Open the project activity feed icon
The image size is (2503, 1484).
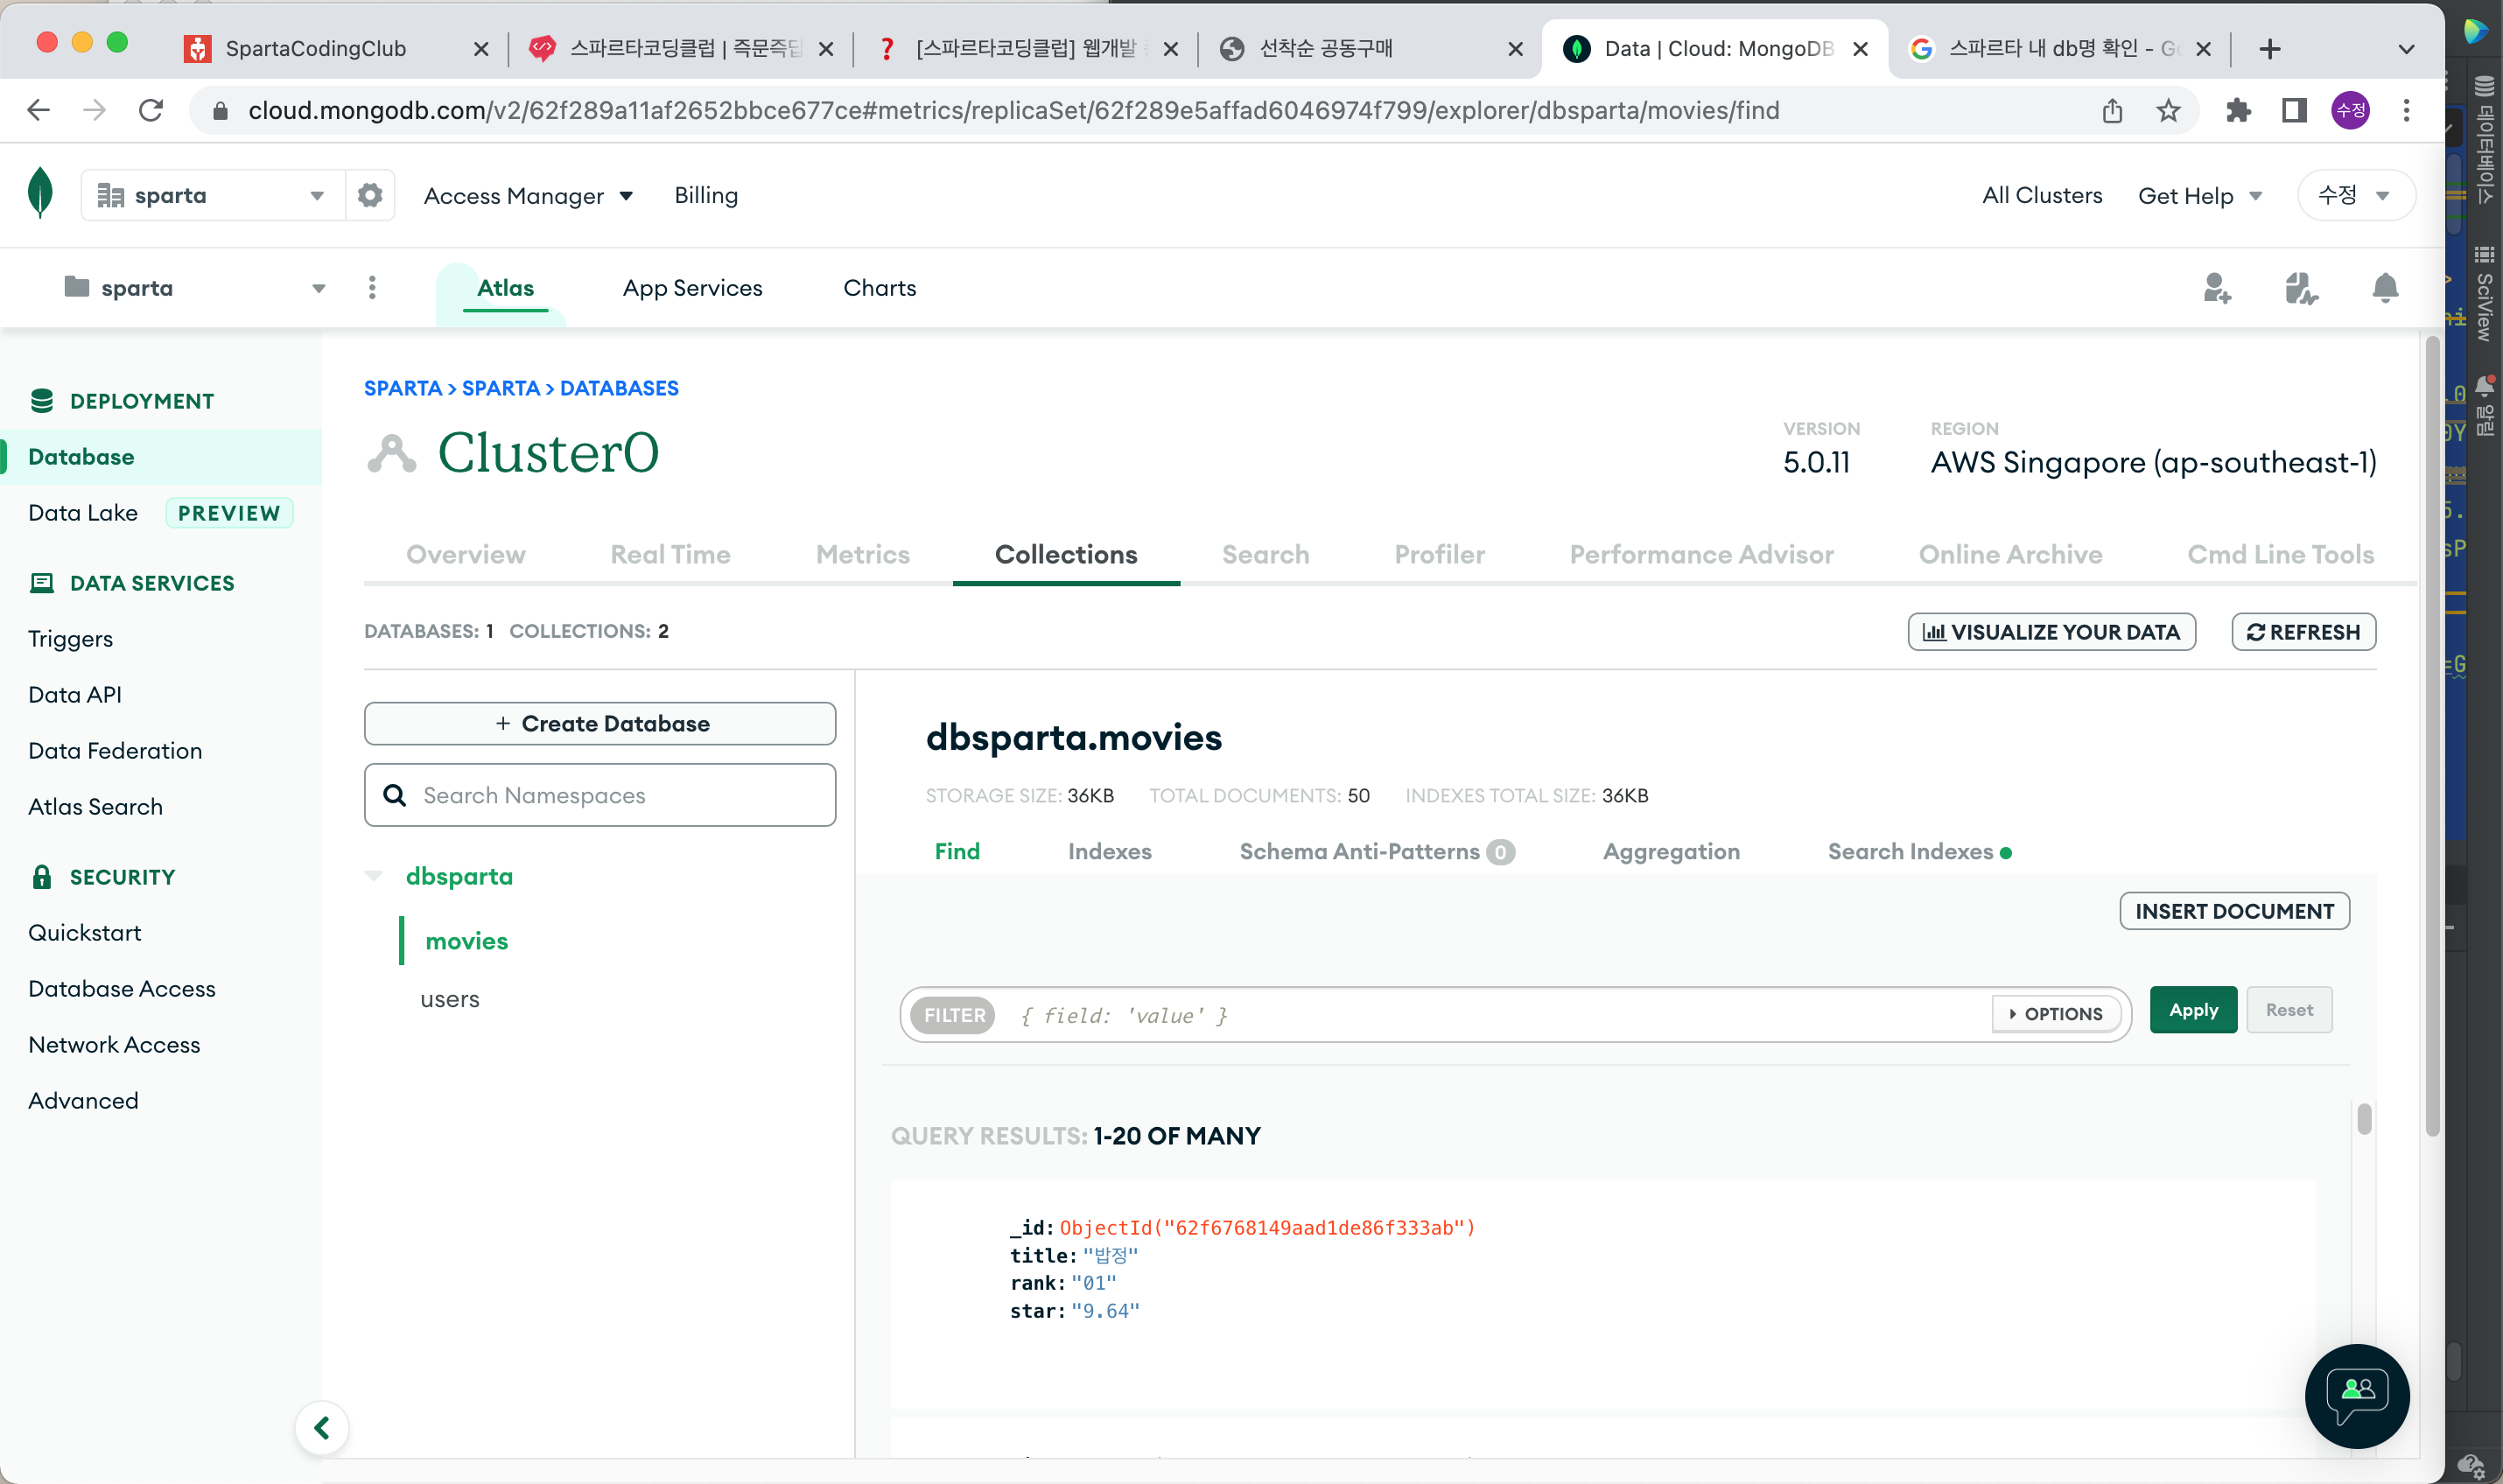[2301, 288]
